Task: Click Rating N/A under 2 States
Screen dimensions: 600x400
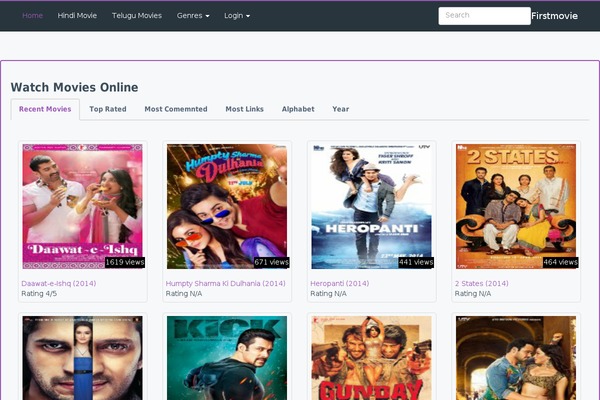Action: (473, 294)
